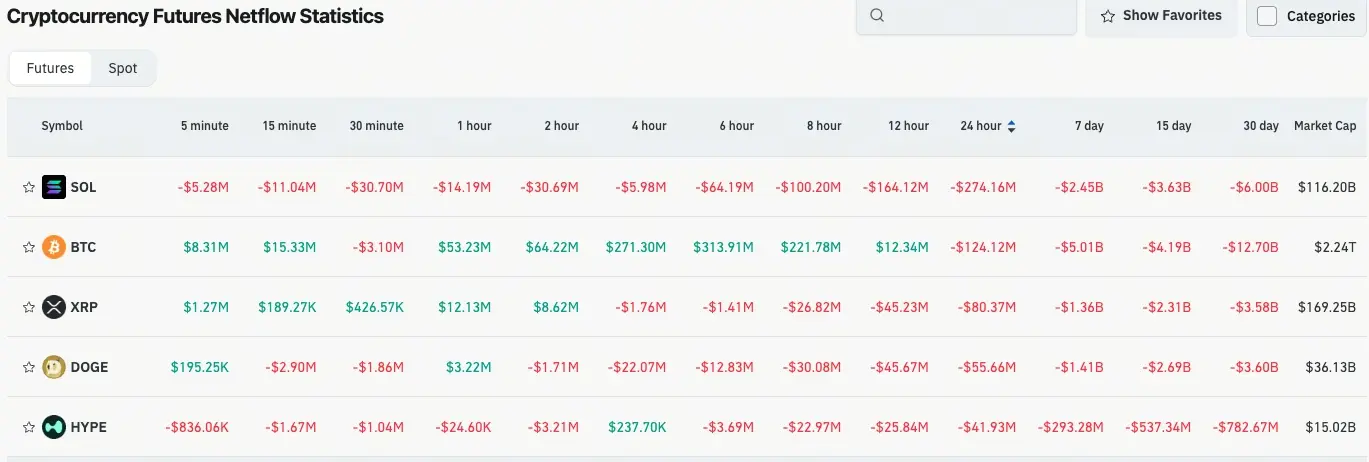The width and height of the screenshot is (1369, 462).
Task: Switch to the Spot tab
Action: tap(123, 68)
